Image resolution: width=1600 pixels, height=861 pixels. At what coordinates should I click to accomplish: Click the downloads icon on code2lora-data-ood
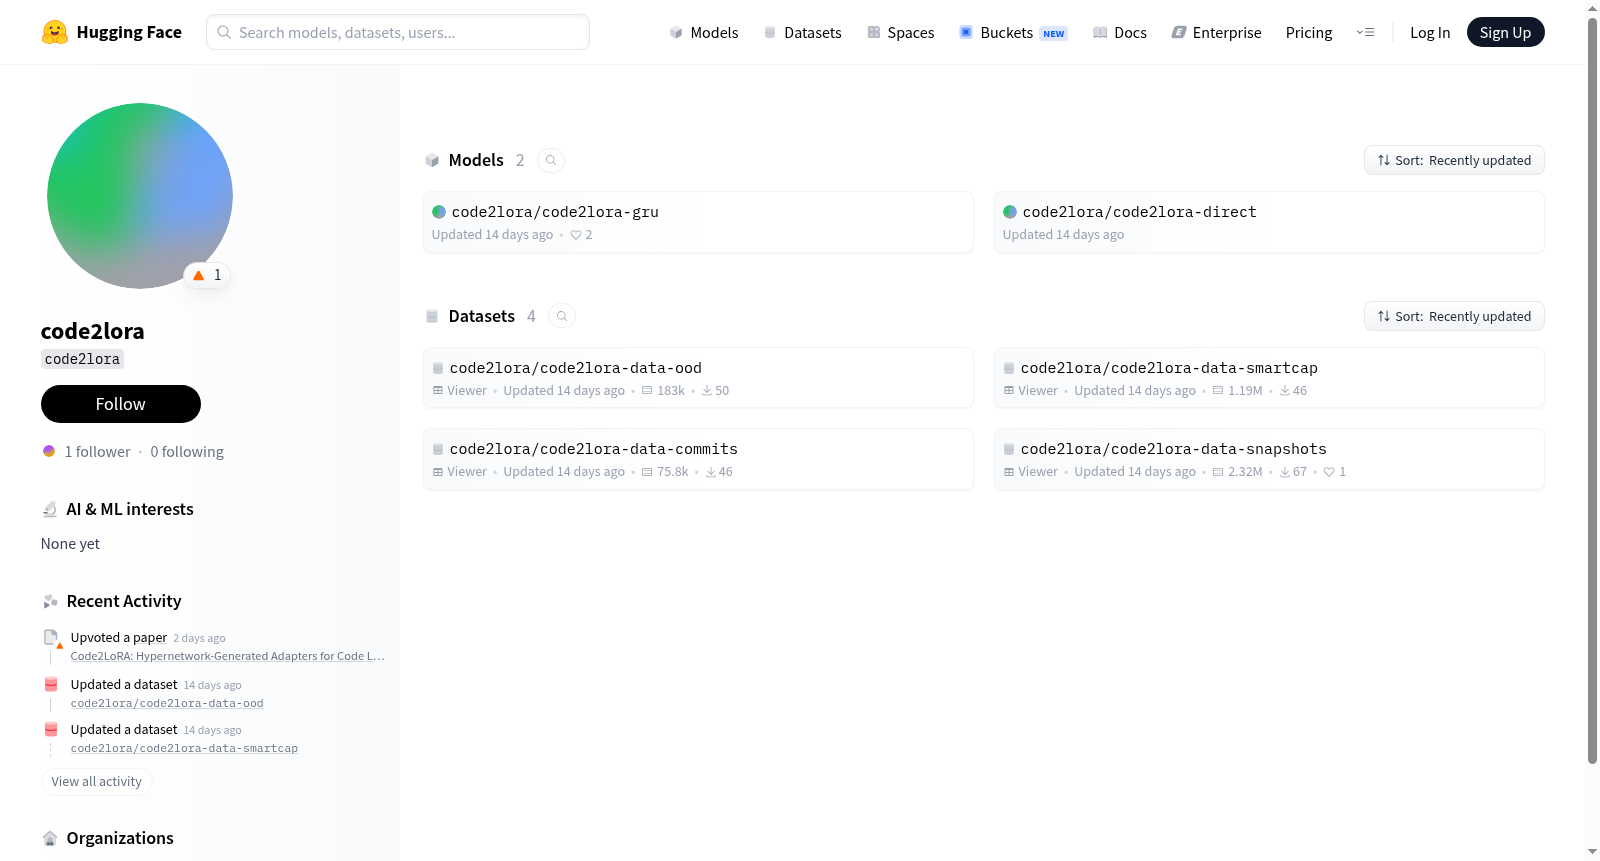707,391
